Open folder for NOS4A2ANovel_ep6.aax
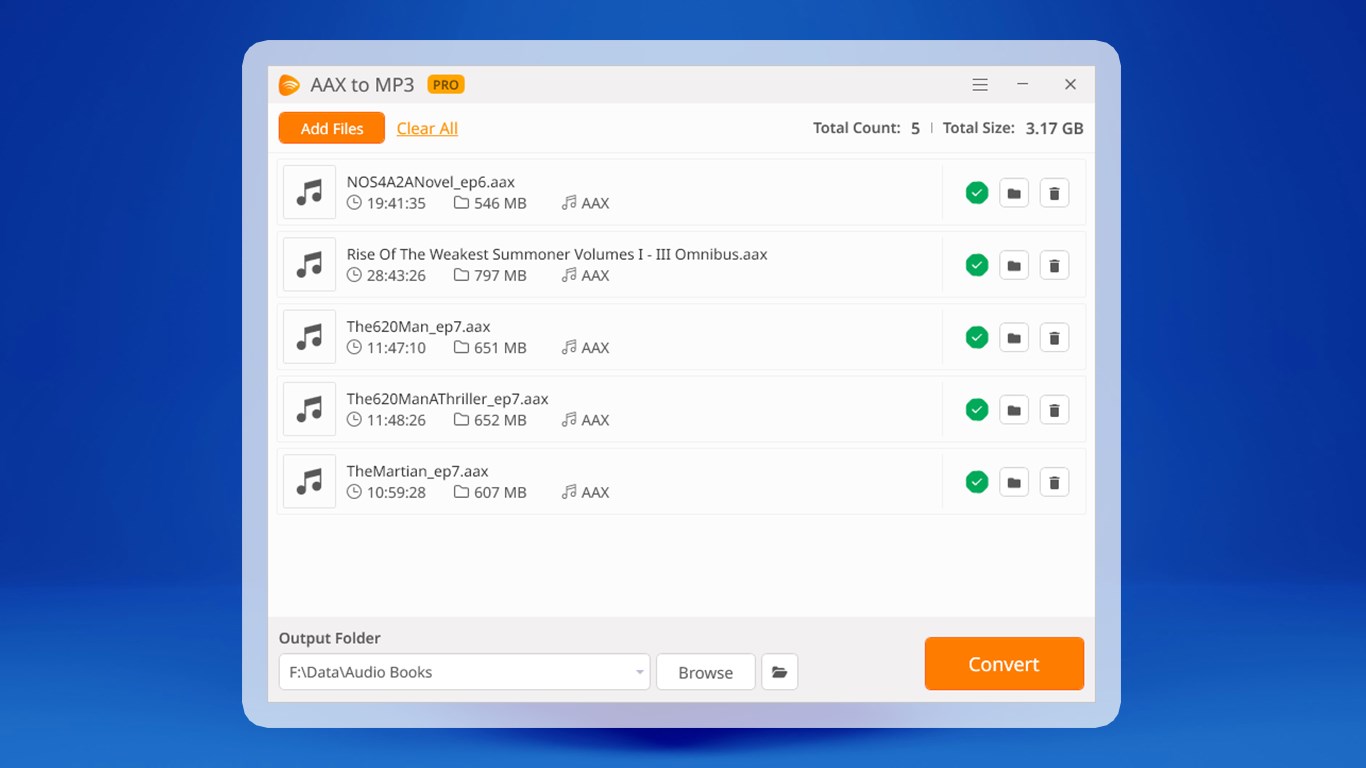The height and width of the screenshot is (768, 1366). [1014, 193]
